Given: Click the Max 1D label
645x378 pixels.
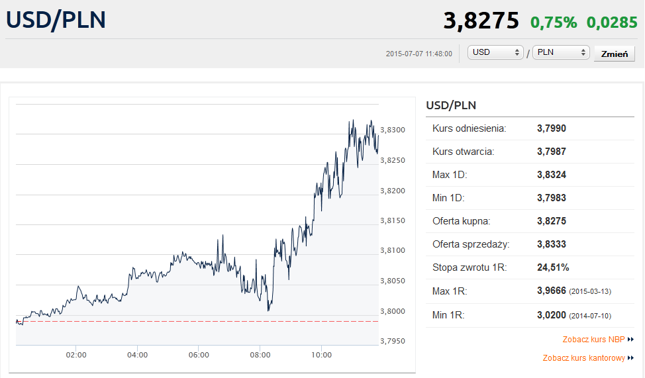Looking at the screenshot, I should [x=450, y=175].
